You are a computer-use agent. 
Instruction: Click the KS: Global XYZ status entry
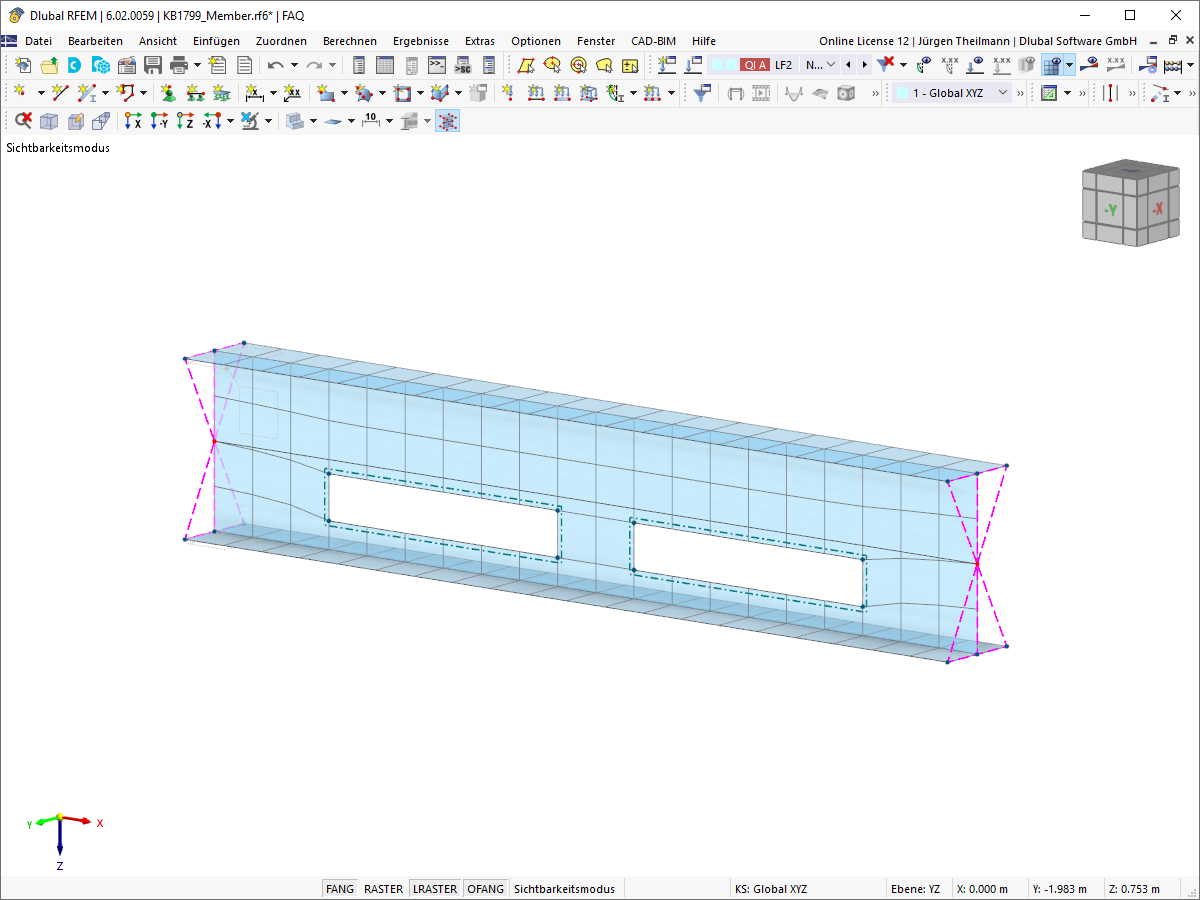tap(771, 888)
